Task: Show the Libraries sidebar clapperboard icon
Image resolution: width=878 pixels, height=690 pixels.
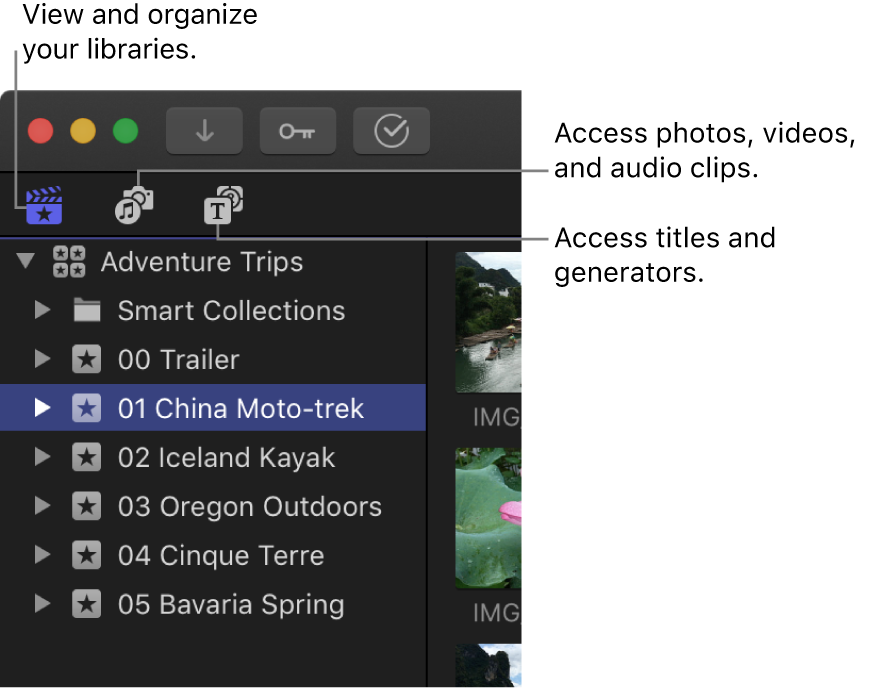Action: 44,205
